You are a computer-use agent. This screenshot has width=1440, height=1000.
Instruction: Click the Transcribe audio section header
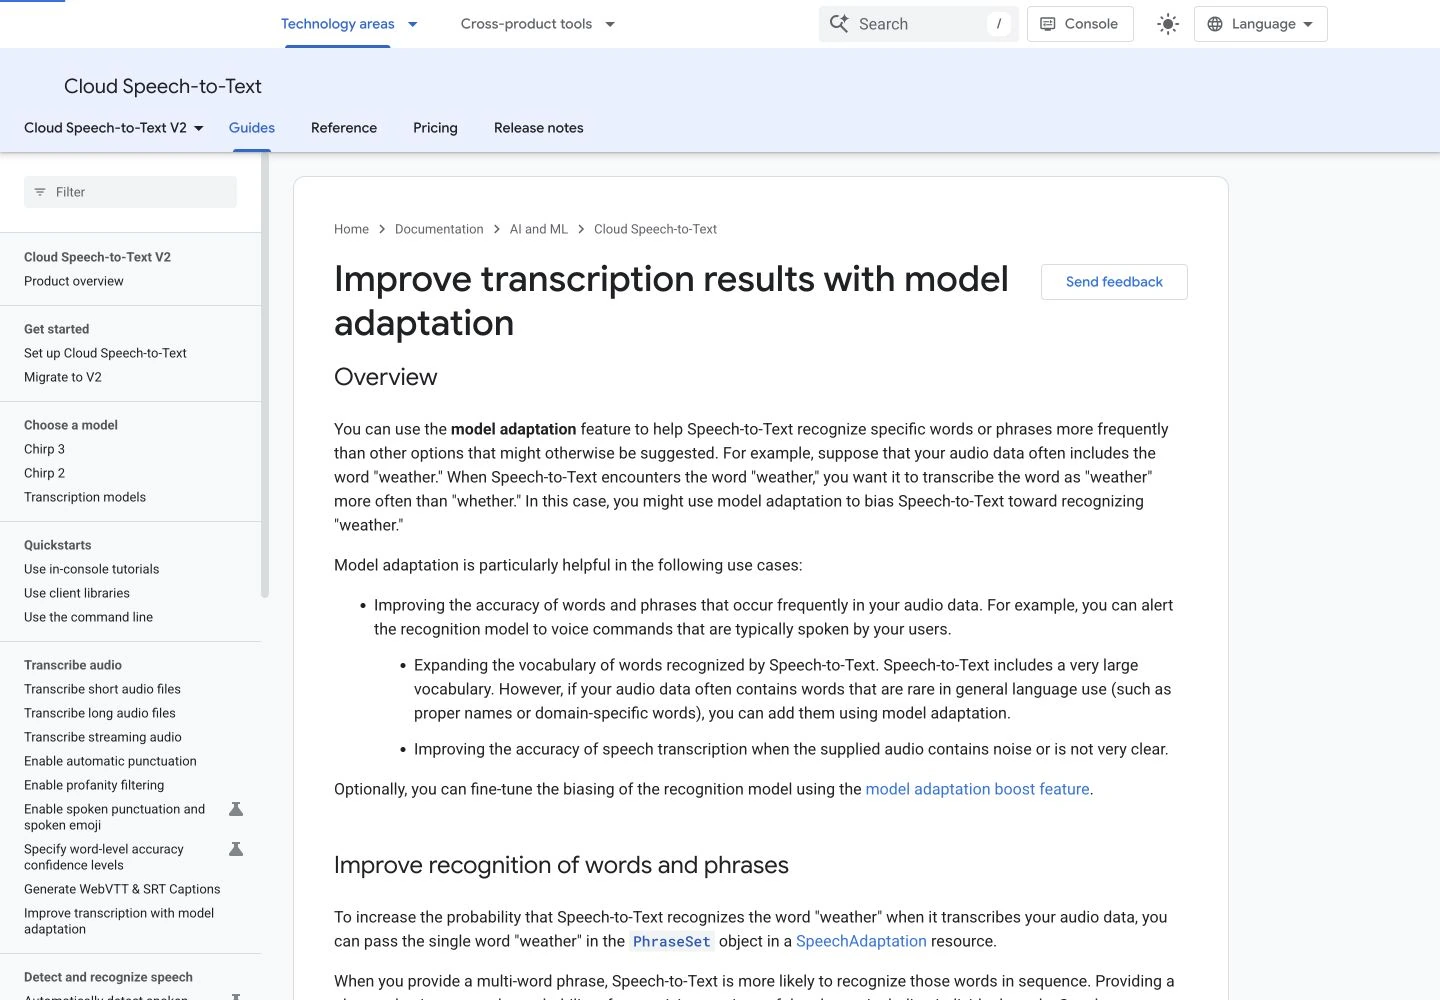tap(73, 665)
